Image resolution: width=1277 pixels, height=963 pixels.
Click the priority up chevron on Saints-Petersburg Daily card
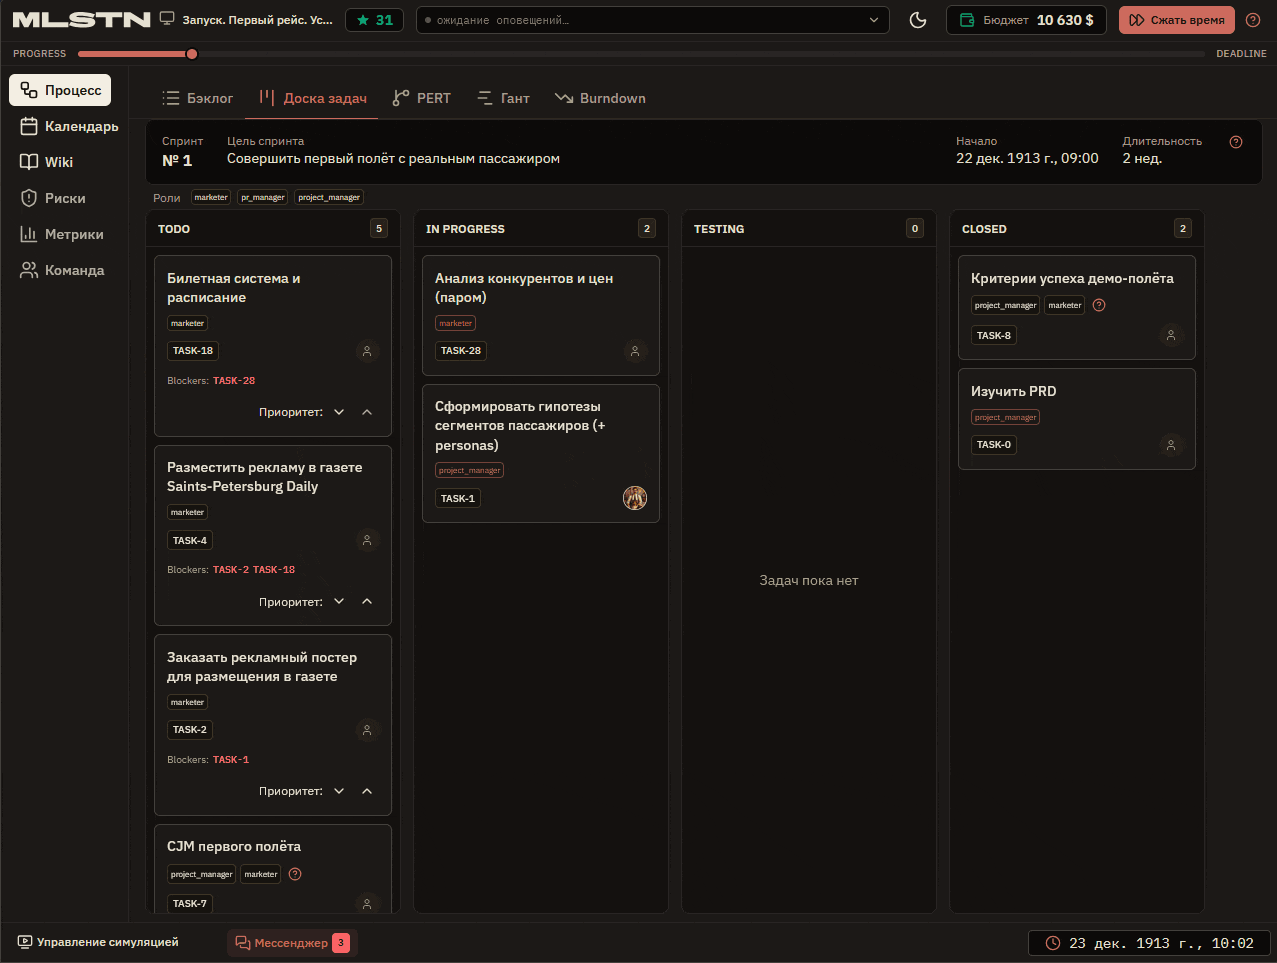pos(367,601)
